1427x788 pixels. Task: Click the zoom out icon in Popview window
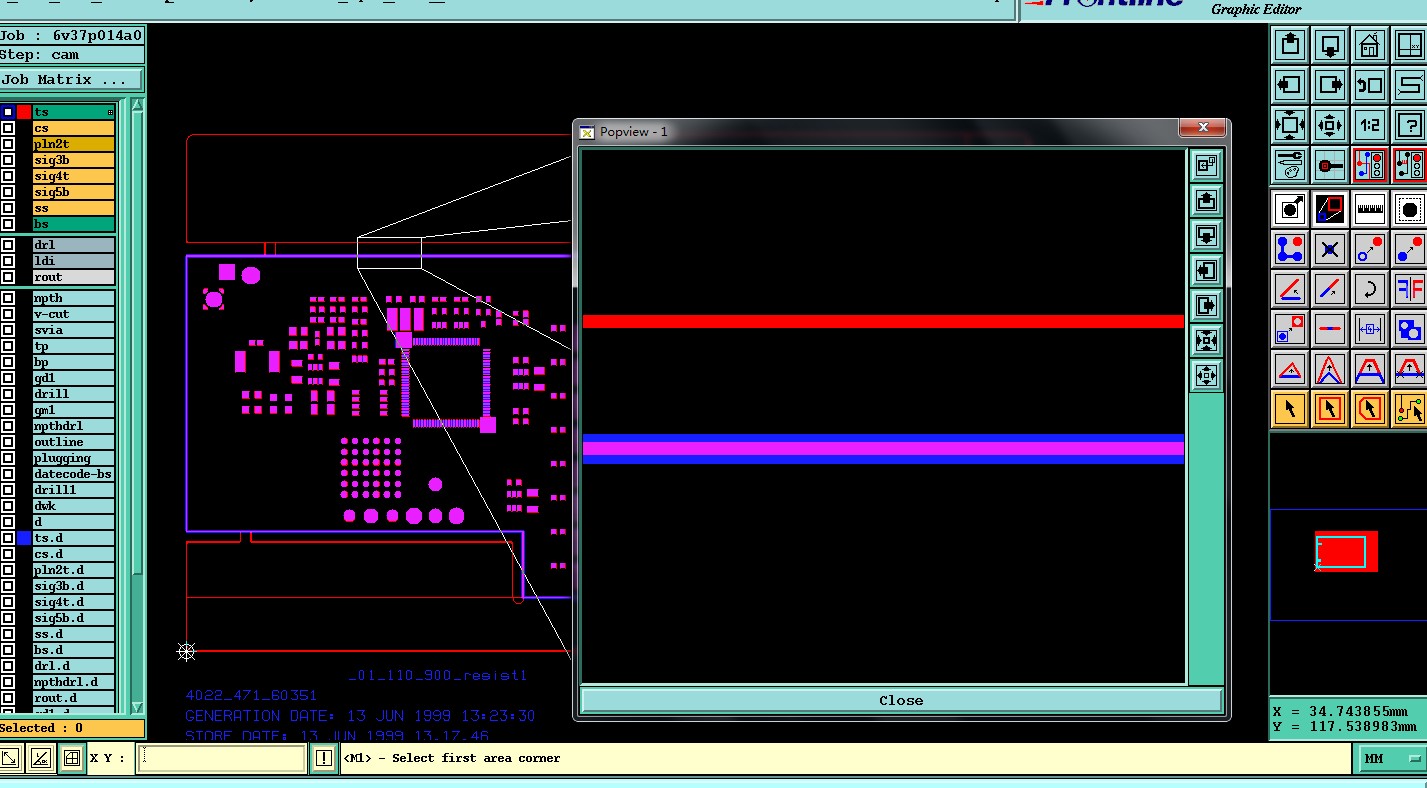click(1206, 376)
